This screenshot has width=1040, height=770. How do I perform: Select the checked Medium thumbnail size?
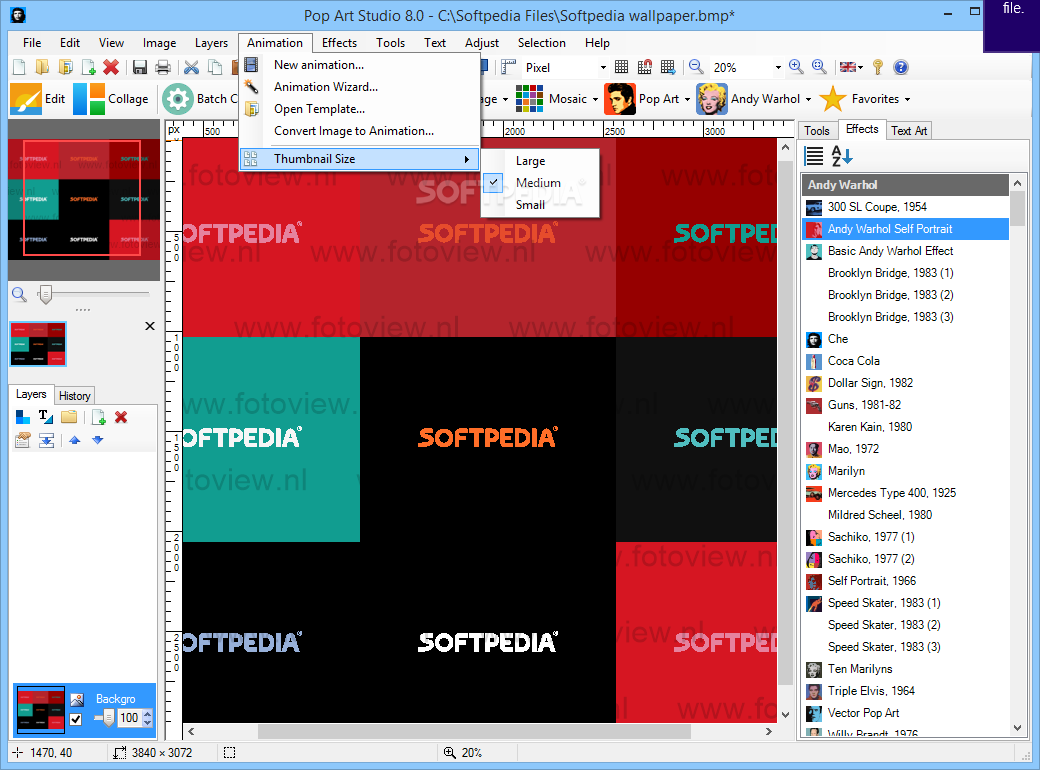[540, 182]
